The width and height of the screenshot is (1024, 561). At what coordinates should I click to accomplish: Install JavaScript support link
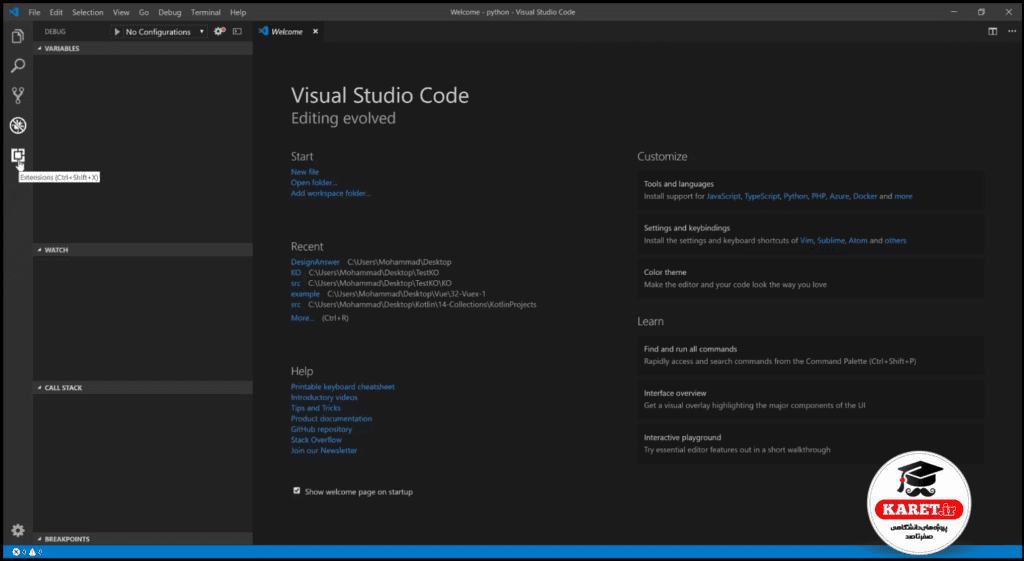pos(724,196)
